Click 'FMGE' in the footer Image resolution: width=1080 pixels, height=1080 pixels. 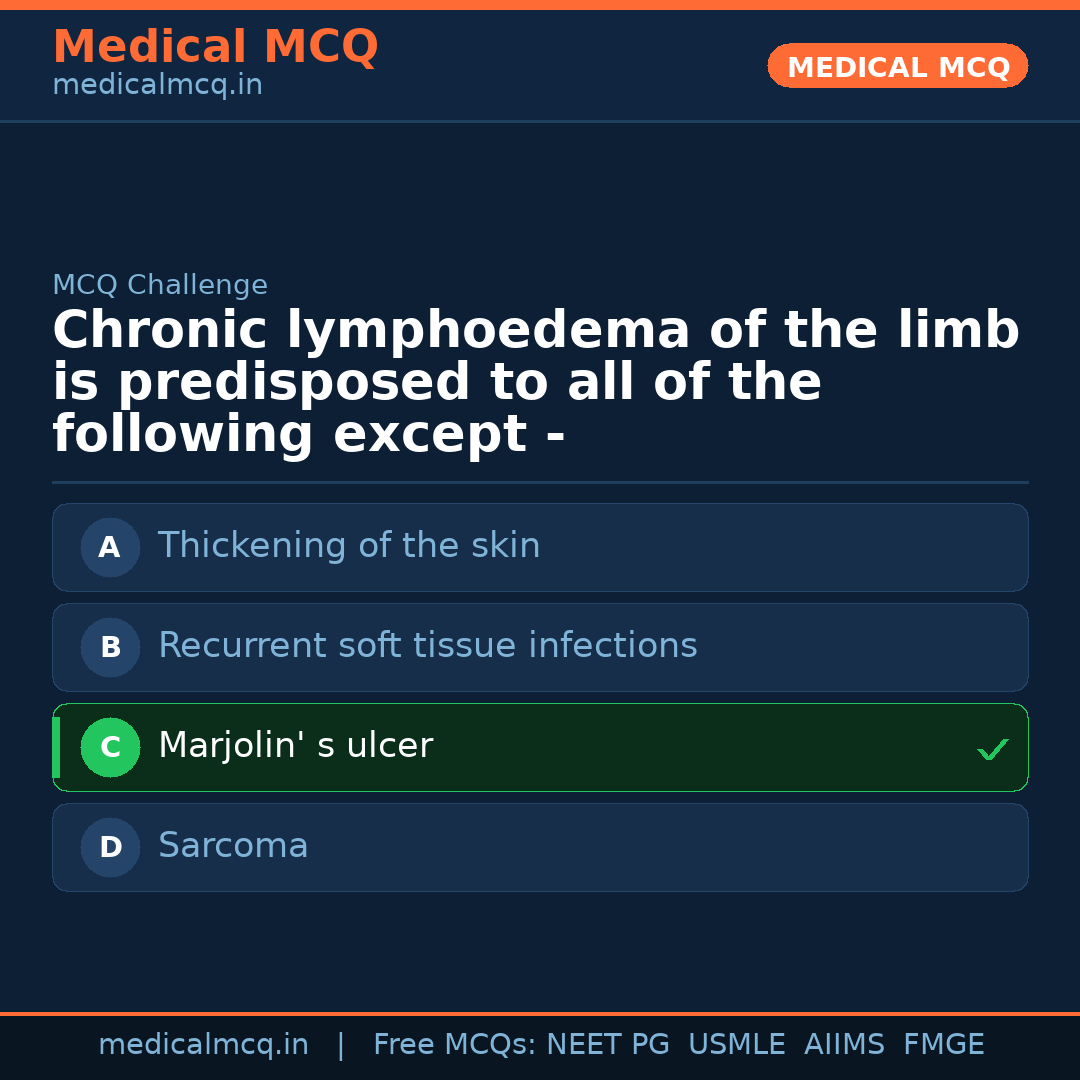tap(943, 1045)
